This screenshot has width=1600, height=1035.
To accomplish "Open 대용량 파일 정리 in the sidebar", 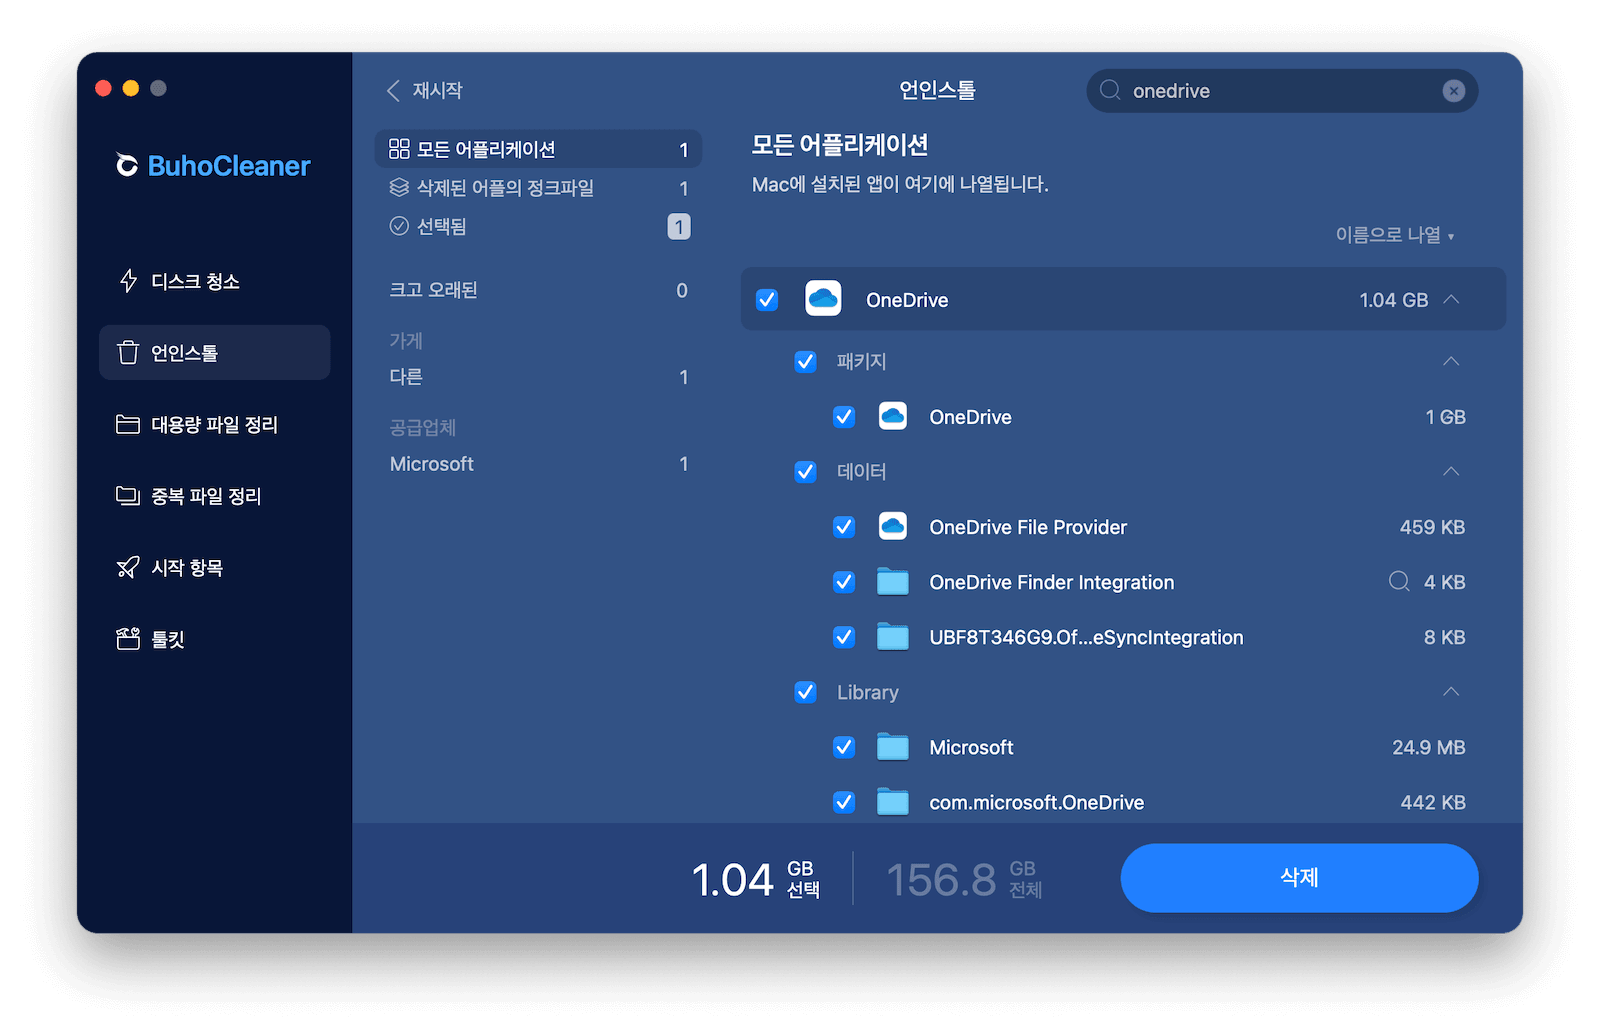I will (x=214, y=424).
